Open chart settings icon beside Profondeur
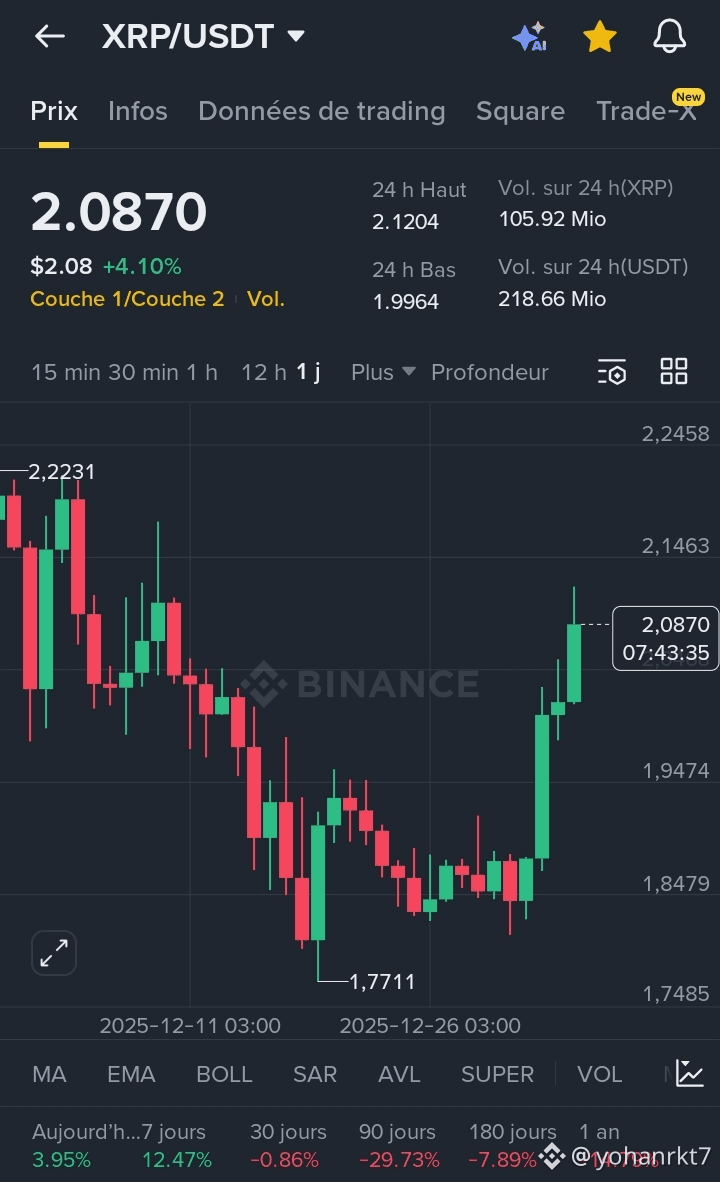Viewport: 720px width, 1182px height. tap(612, 372)
